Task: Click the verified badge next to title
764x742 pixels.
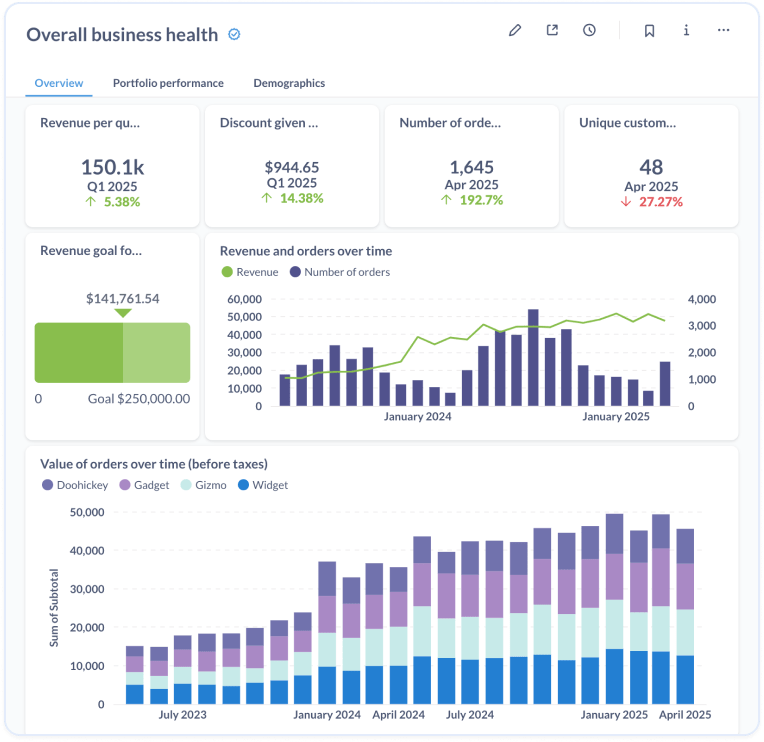Action: (x=235, y=35)
